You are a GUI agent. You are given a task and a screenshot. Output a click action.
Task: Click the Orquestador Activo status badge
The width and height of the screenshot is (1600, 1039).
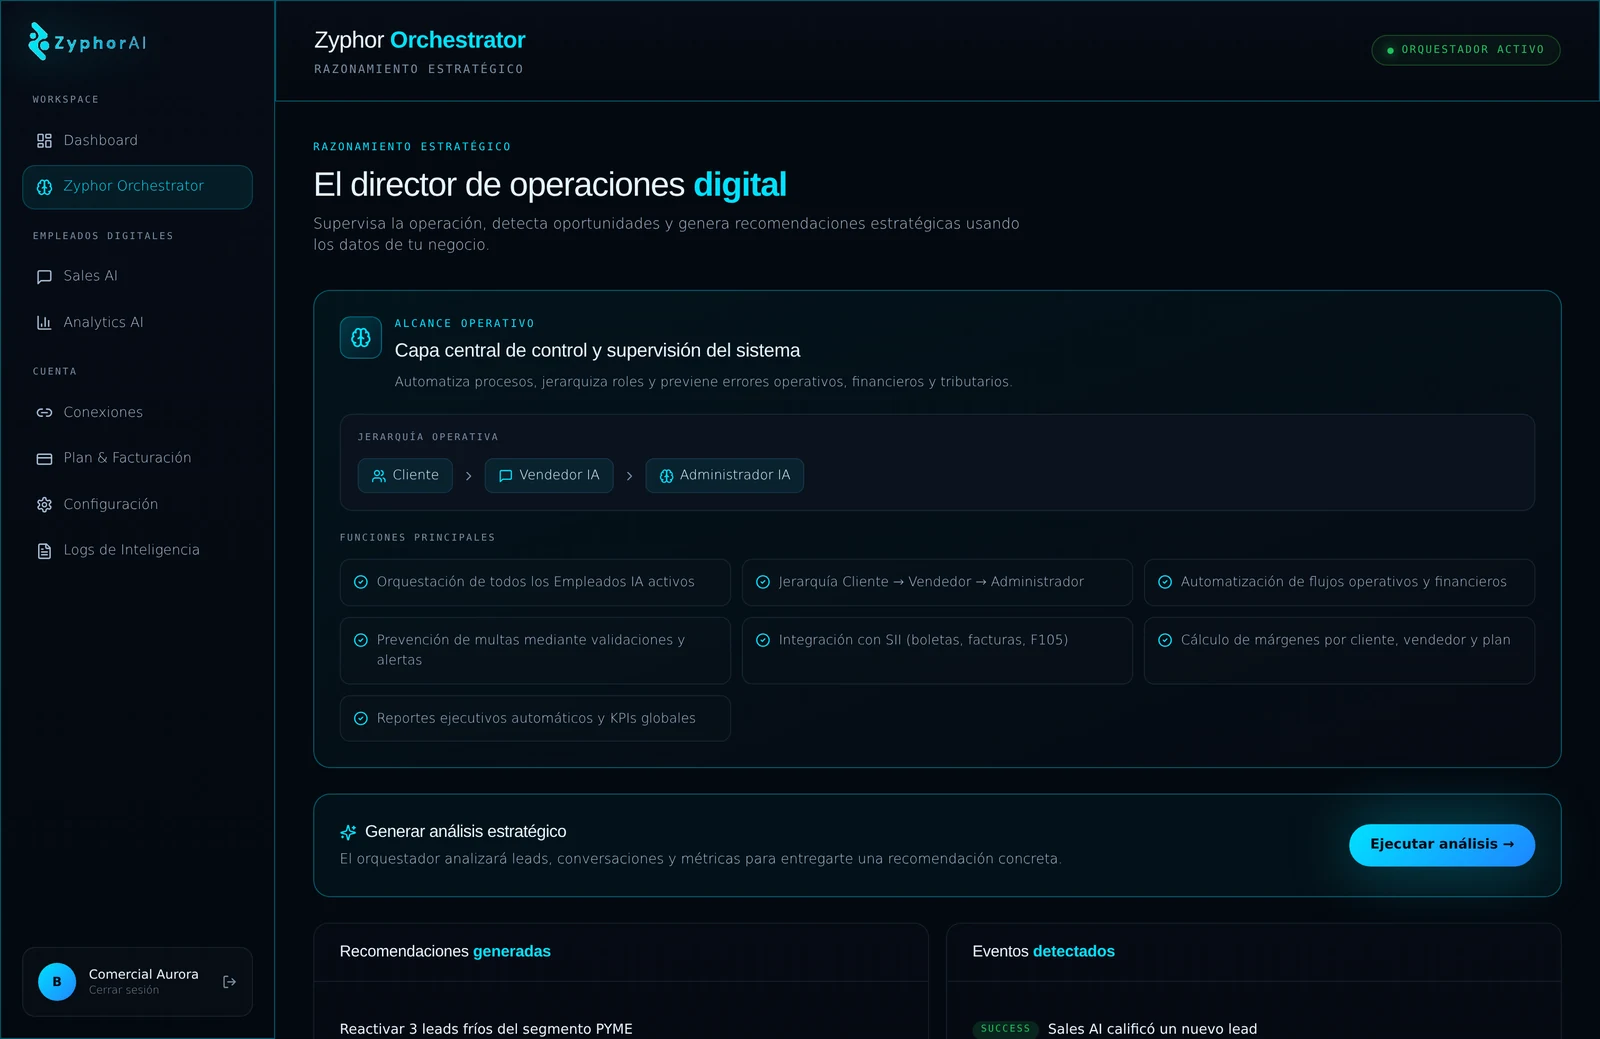1466,50
